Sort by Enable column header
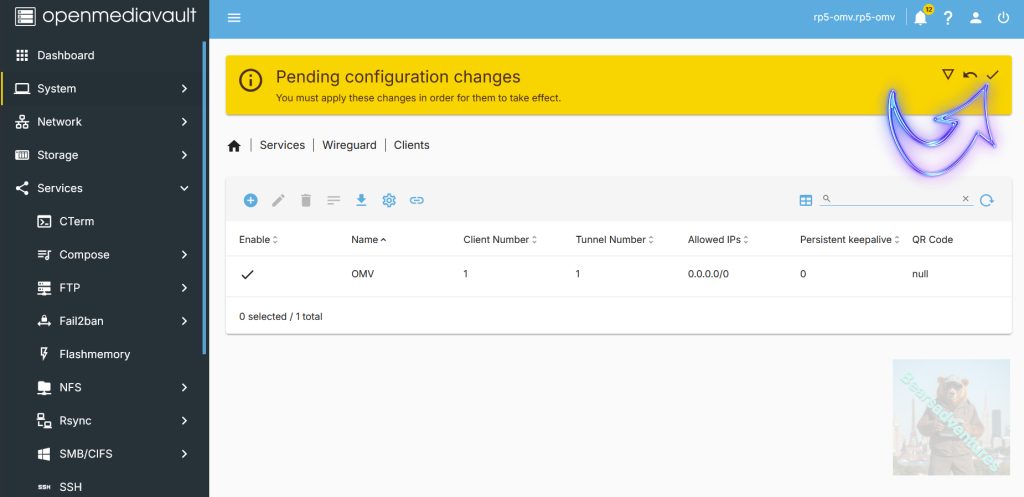Screen dimensions: 1024x497 (257, 240)
